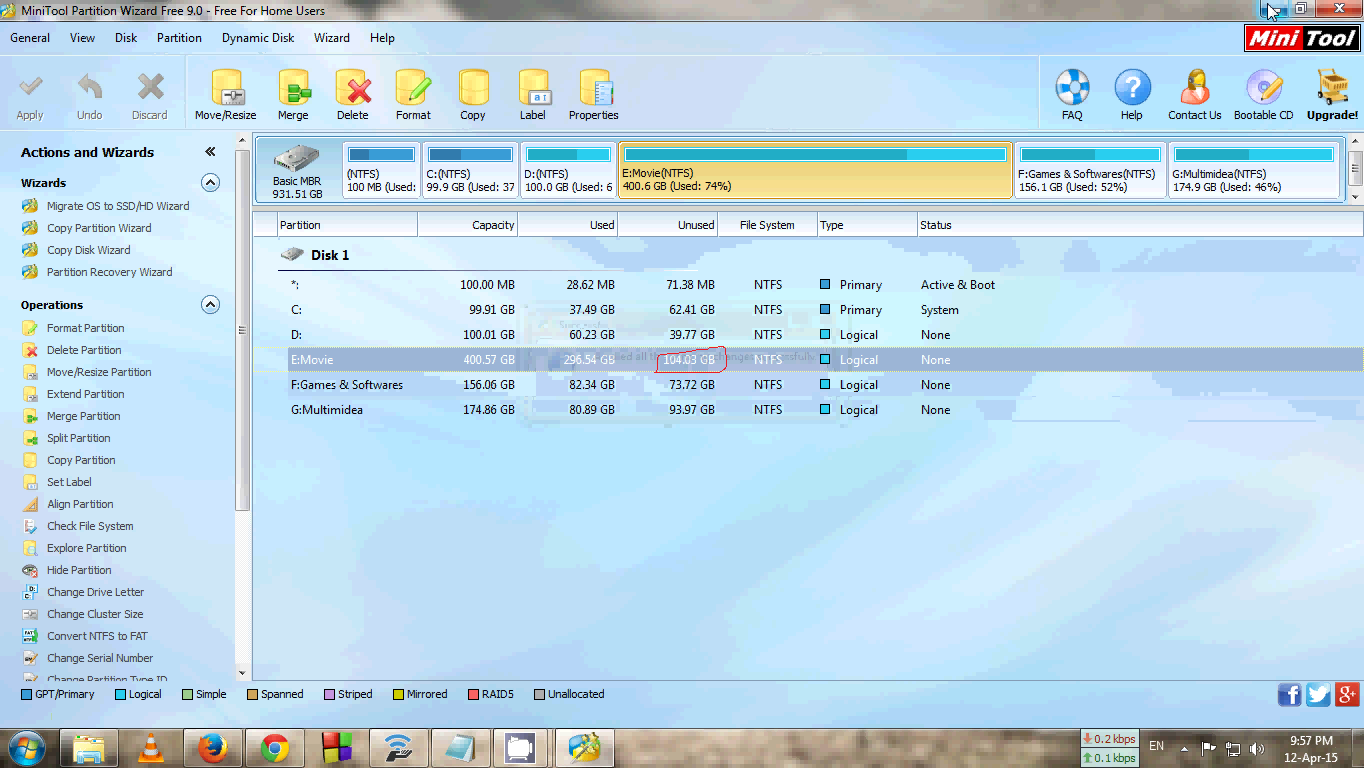Open Firefox from the taskbar
The image size is (1364, 768).
point(213,748)
